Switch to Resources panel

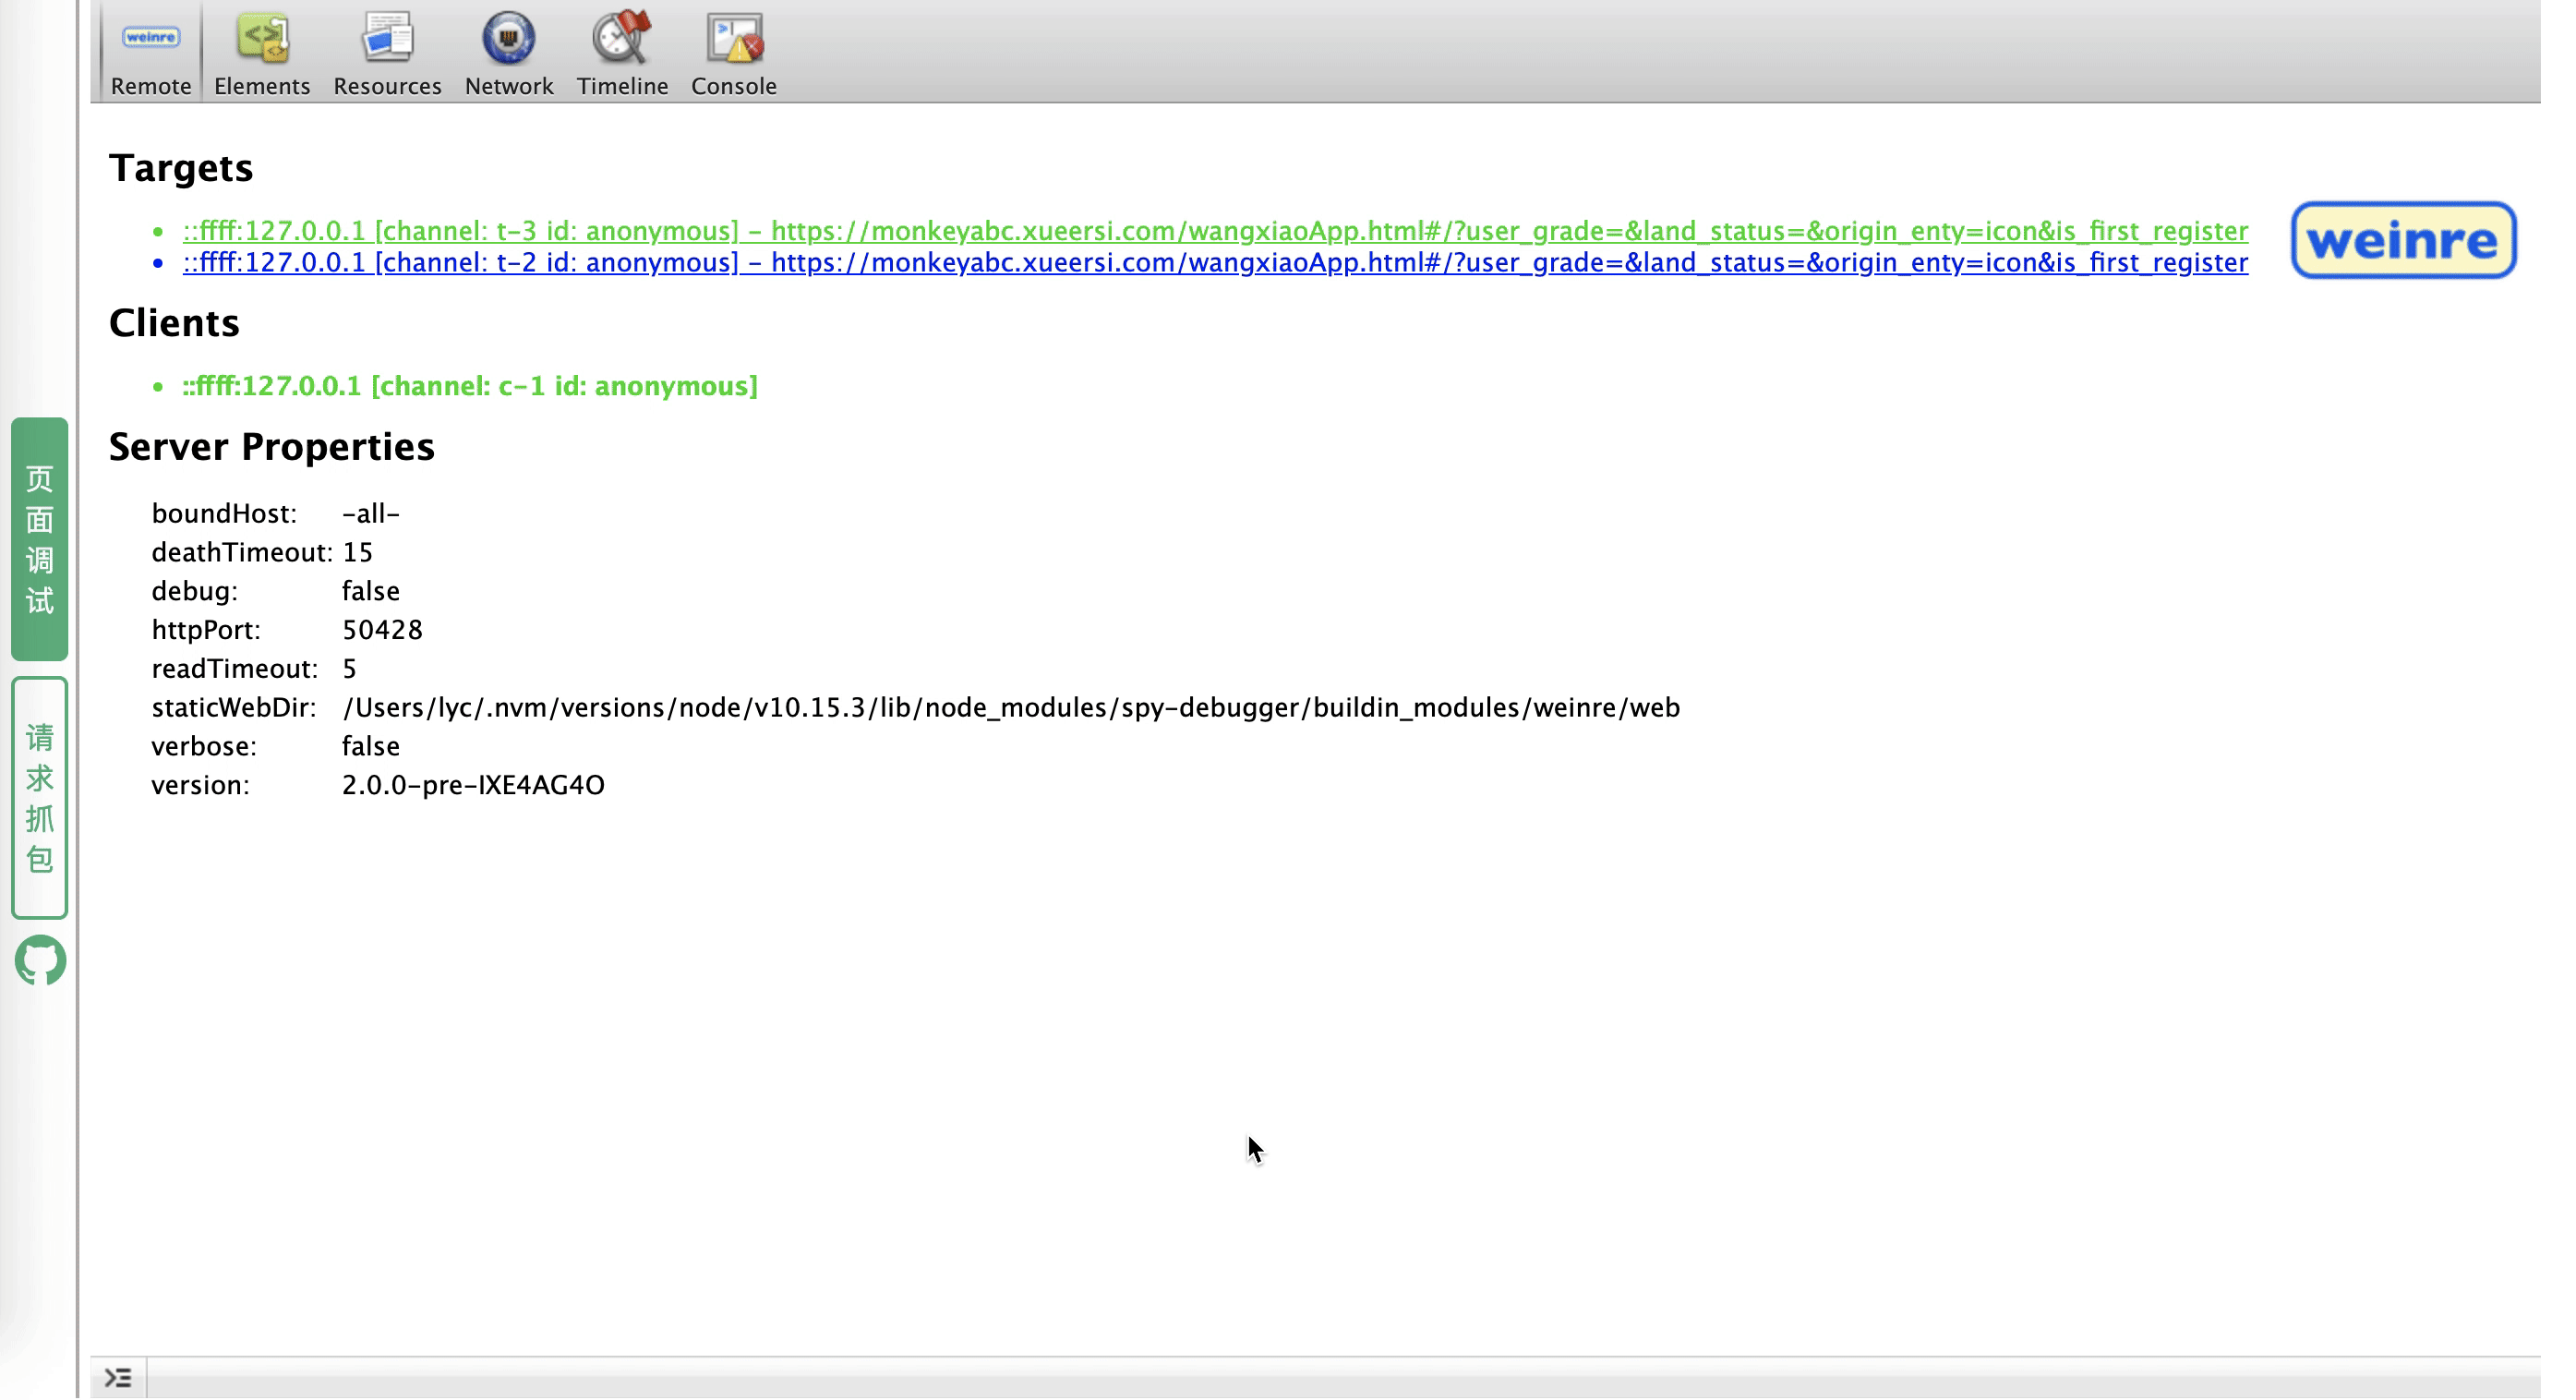click(x=388, y=52)
